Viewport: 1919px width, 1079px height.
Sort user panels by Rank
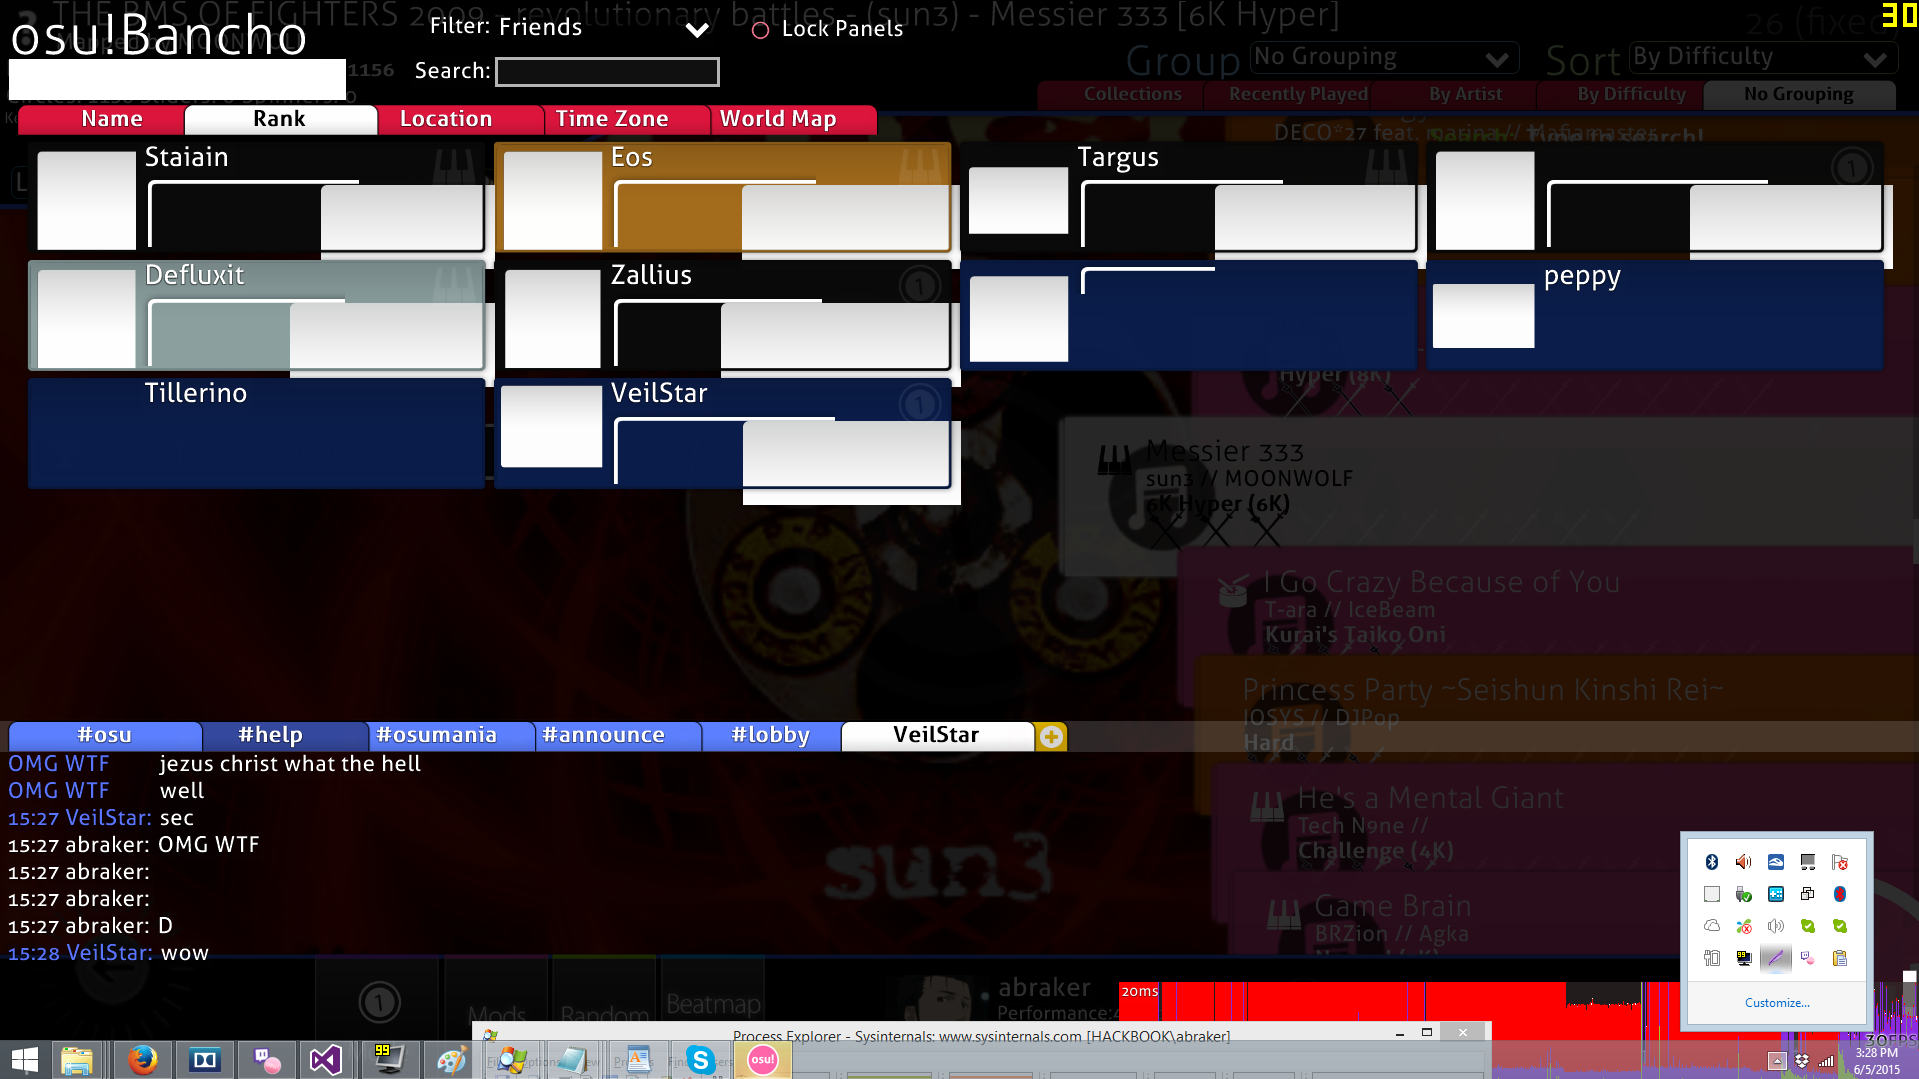(x=280, y=119)
